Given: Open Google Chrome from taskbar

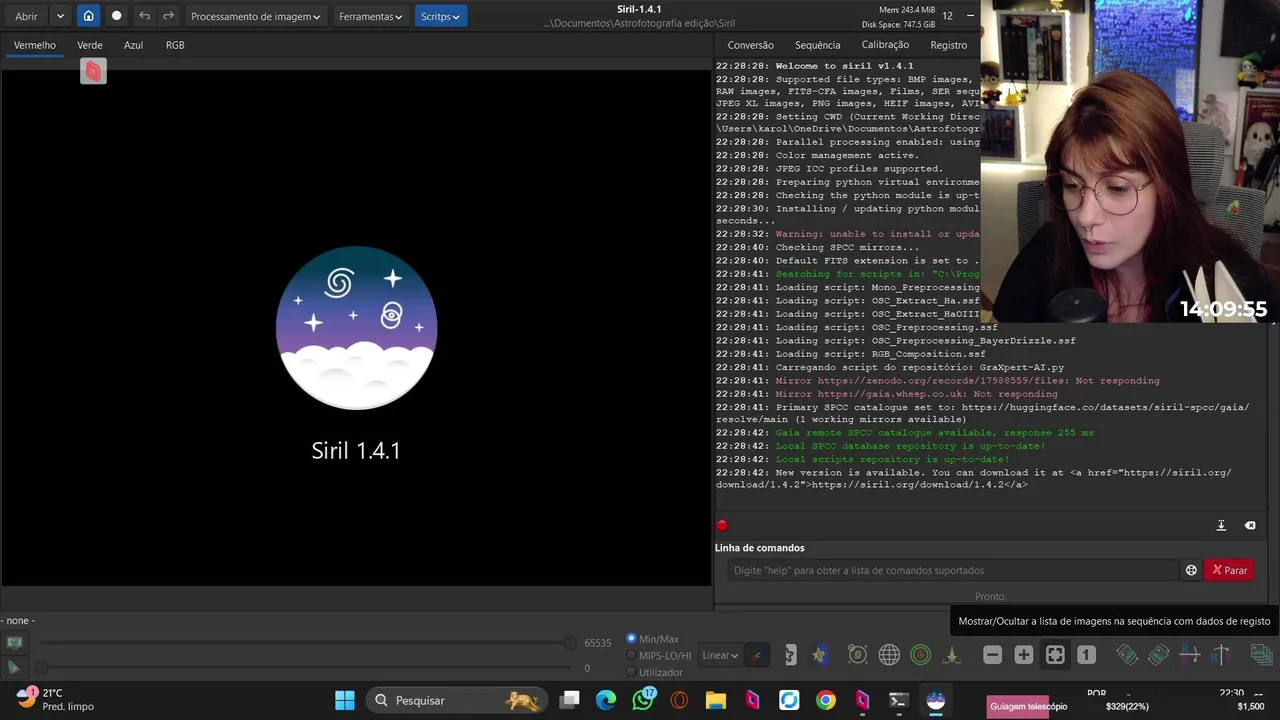Looking at the screenshot, I should (825, 700).
